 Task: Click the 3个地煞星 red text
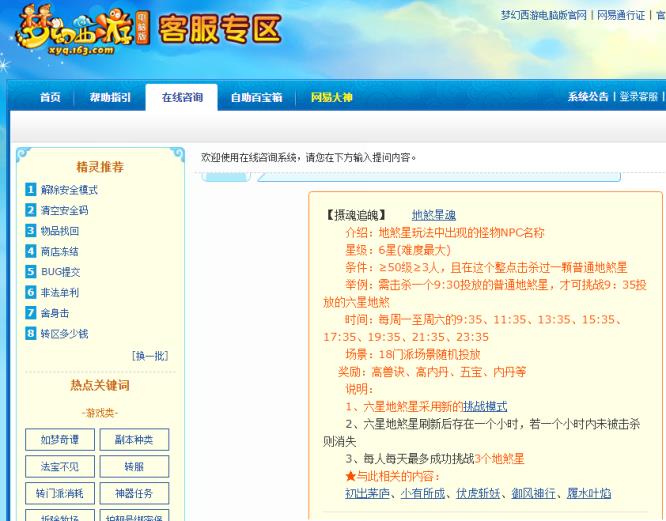(x=500, y=459)
